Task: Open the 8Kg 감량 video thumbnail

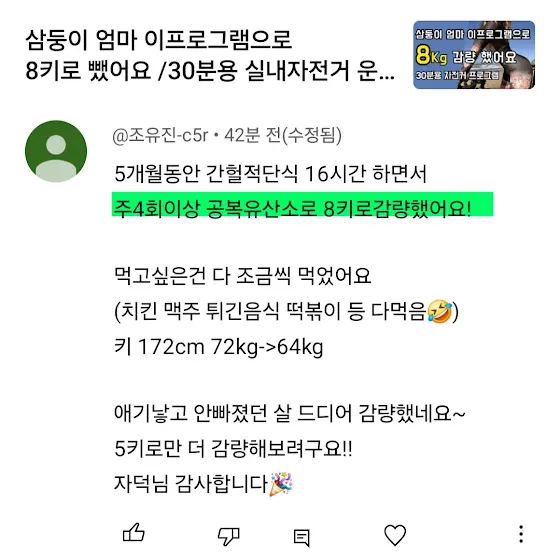Action: [x=474, y=55]
